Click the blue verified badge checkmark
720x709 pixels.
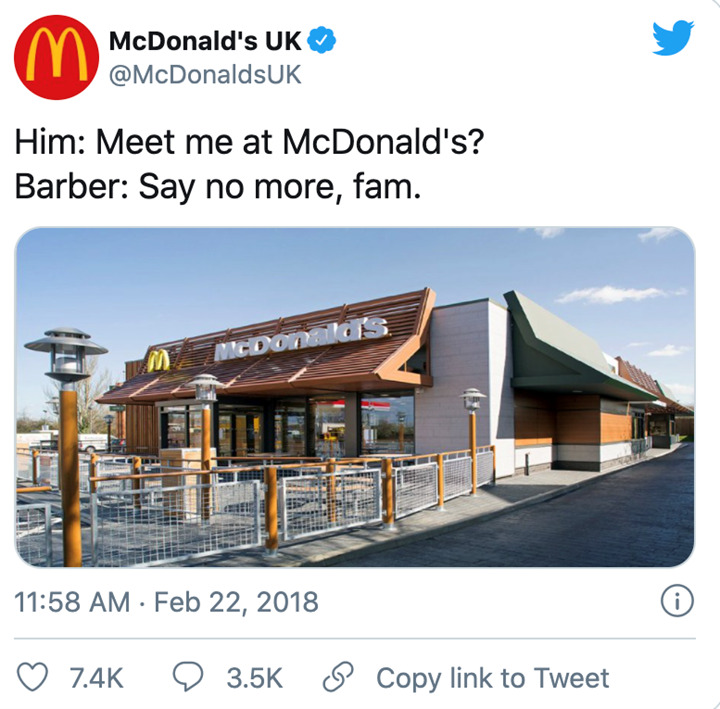point(321,40)
